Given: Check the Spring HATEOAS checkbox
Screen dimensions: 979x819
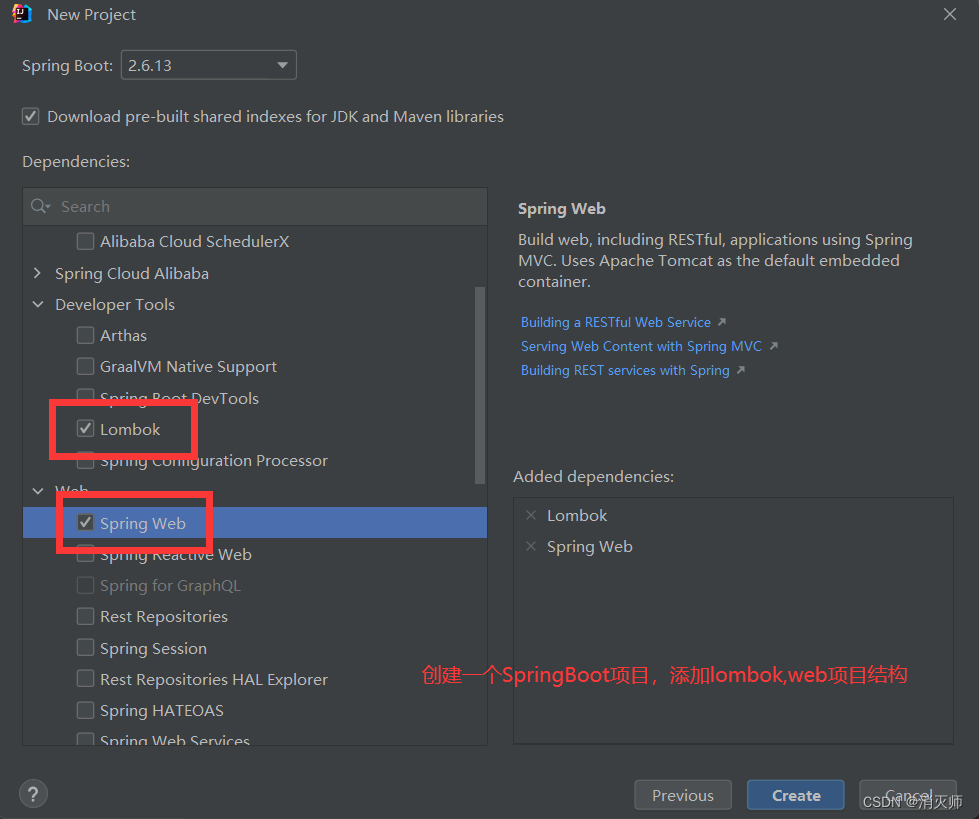Looking at the screenshot, I should pyautogui.click(x=86, y=710).
